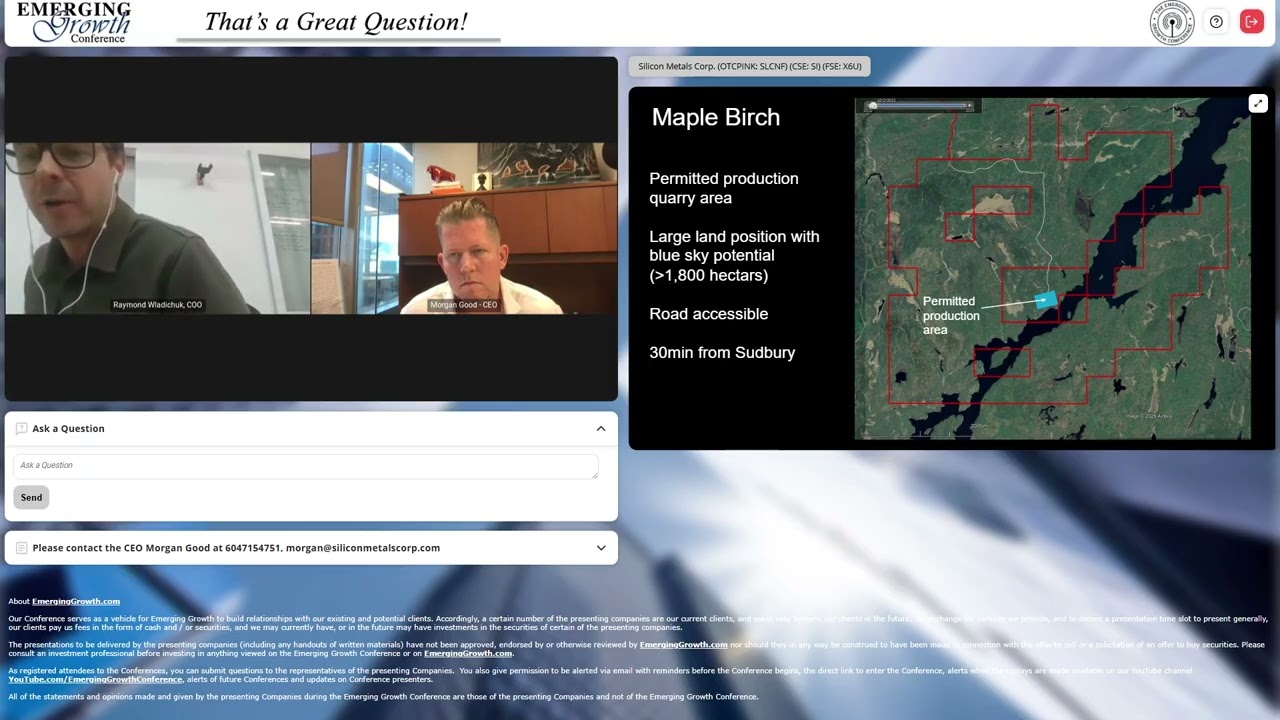Click the 'Road accessible' slide bullet
The height and width of the screenshot is (720, 1280).
pyautogui.click(x=709, y=314)
